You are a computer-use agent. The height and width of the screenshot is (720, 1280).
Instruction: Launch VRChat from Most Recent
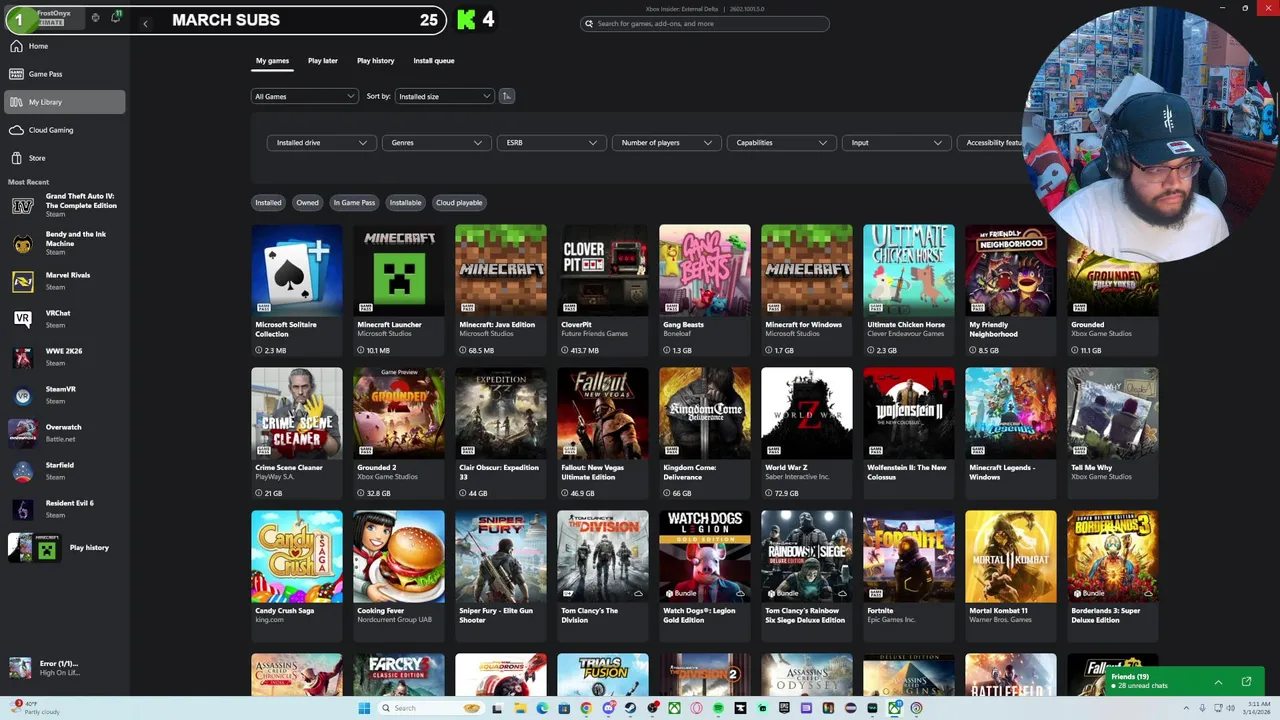pos(65,319)
